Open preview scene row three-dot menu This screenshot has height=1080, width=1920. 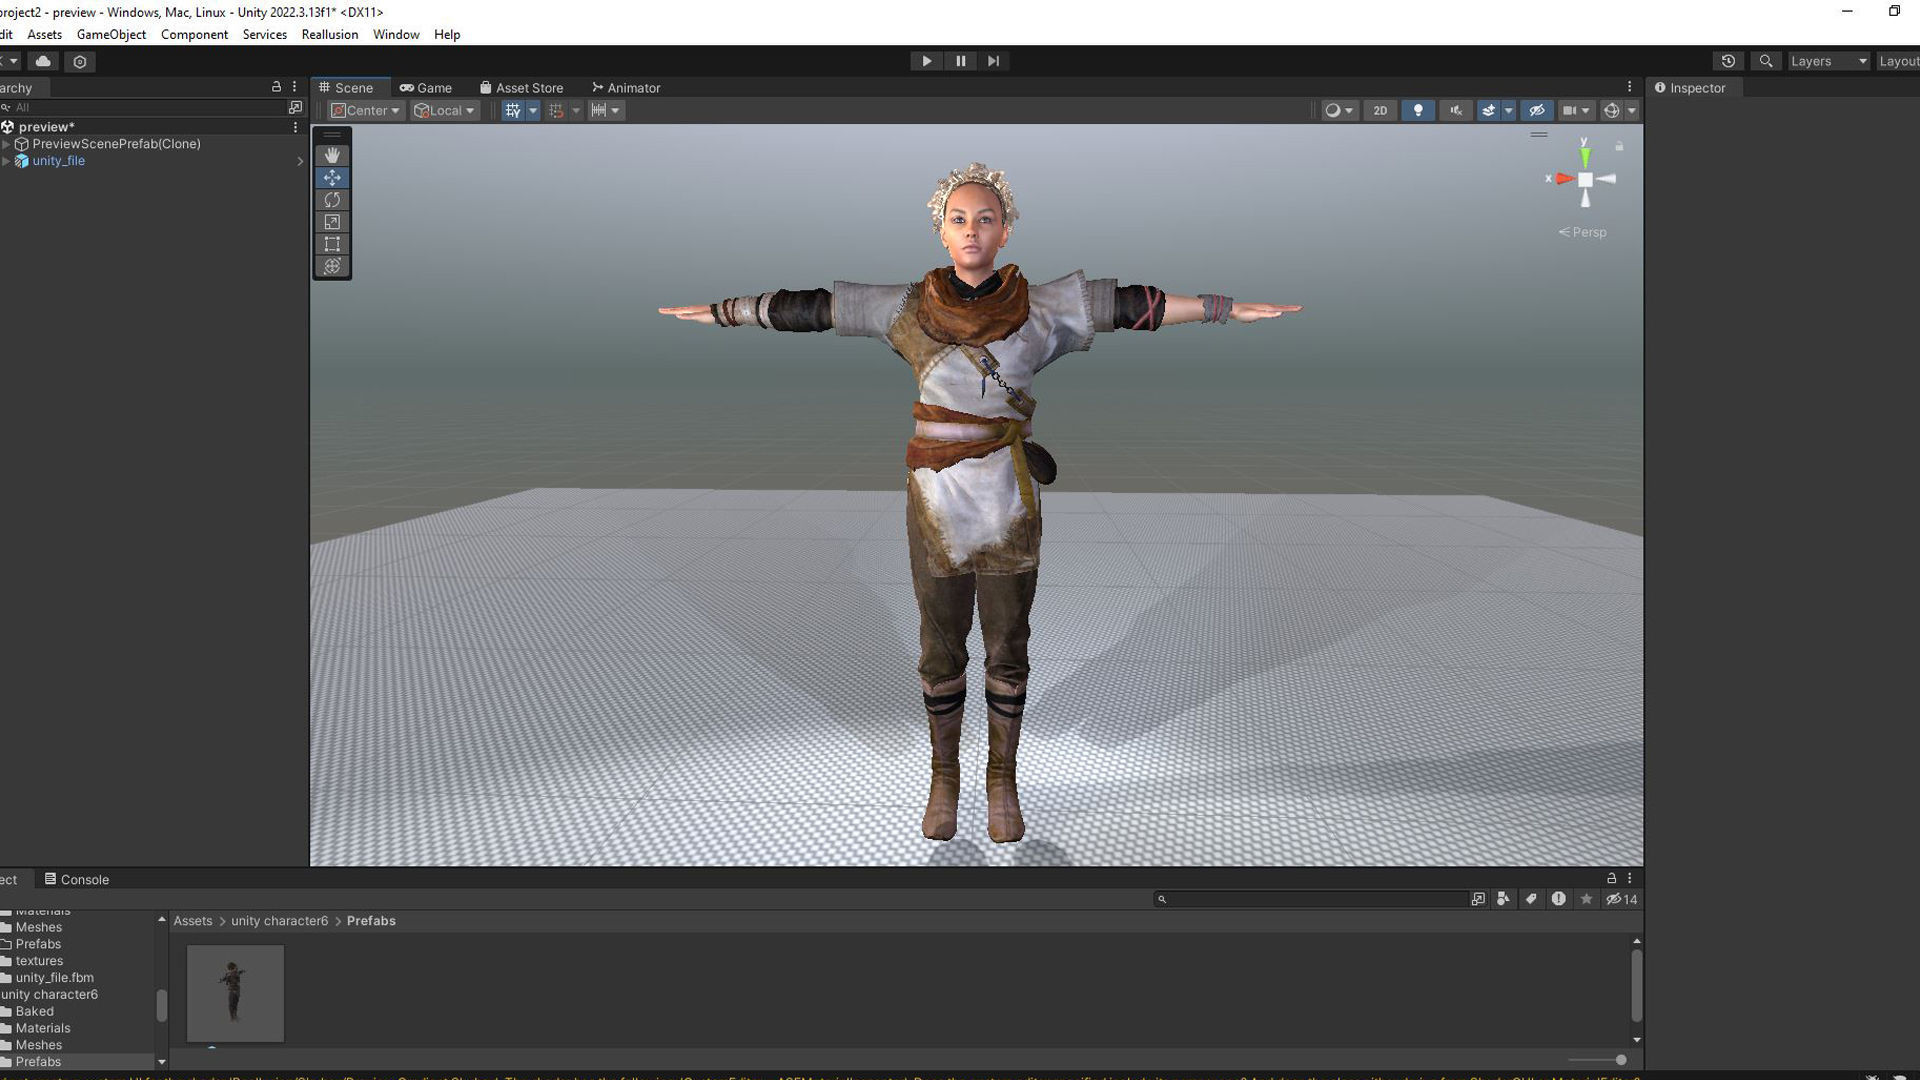tap(295, 127)
